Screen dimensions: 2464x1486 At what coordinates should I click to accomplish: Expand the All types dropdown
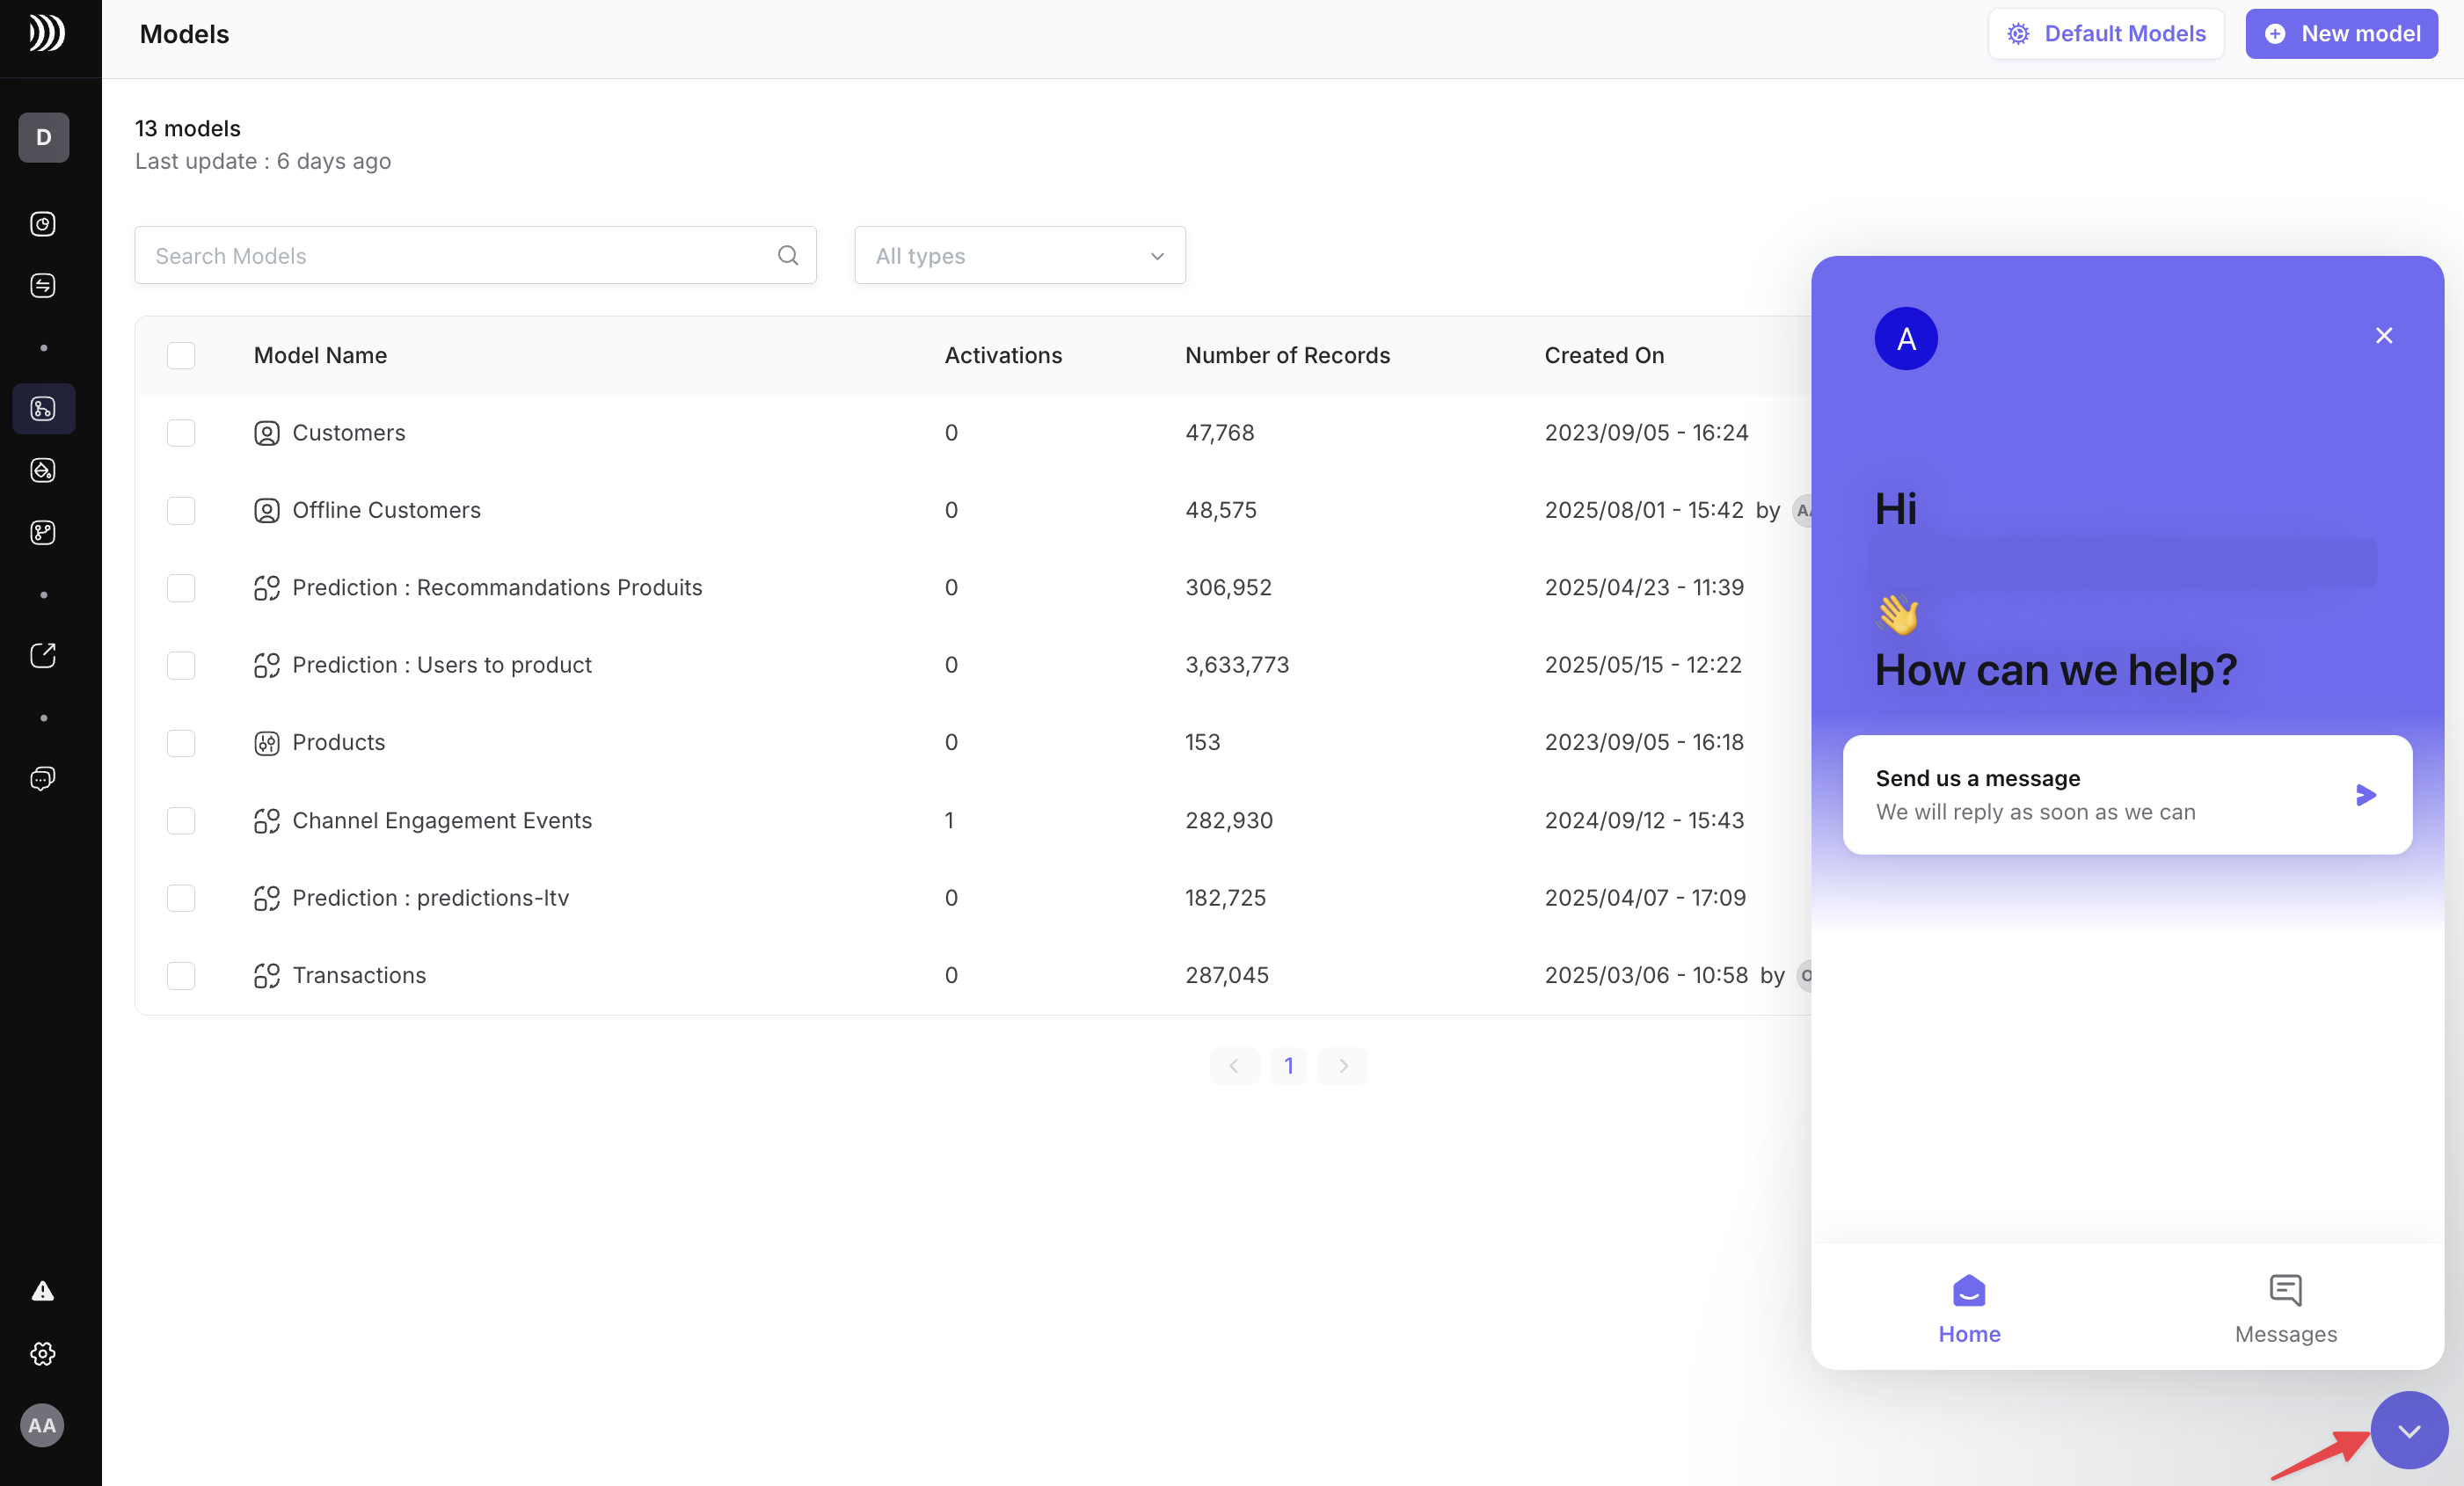click(x=1019, y=255)
